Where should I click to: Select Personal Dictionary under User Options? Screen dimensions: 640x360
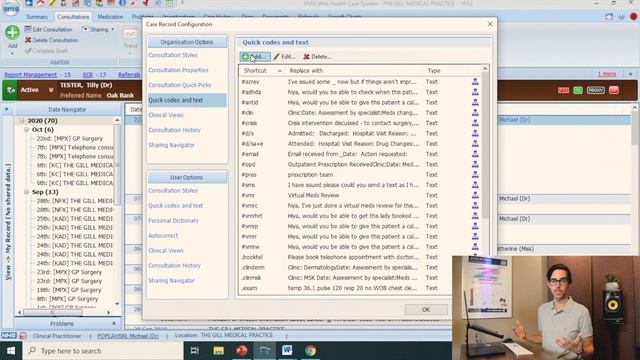pyautogui.click(x=173, y=220)
